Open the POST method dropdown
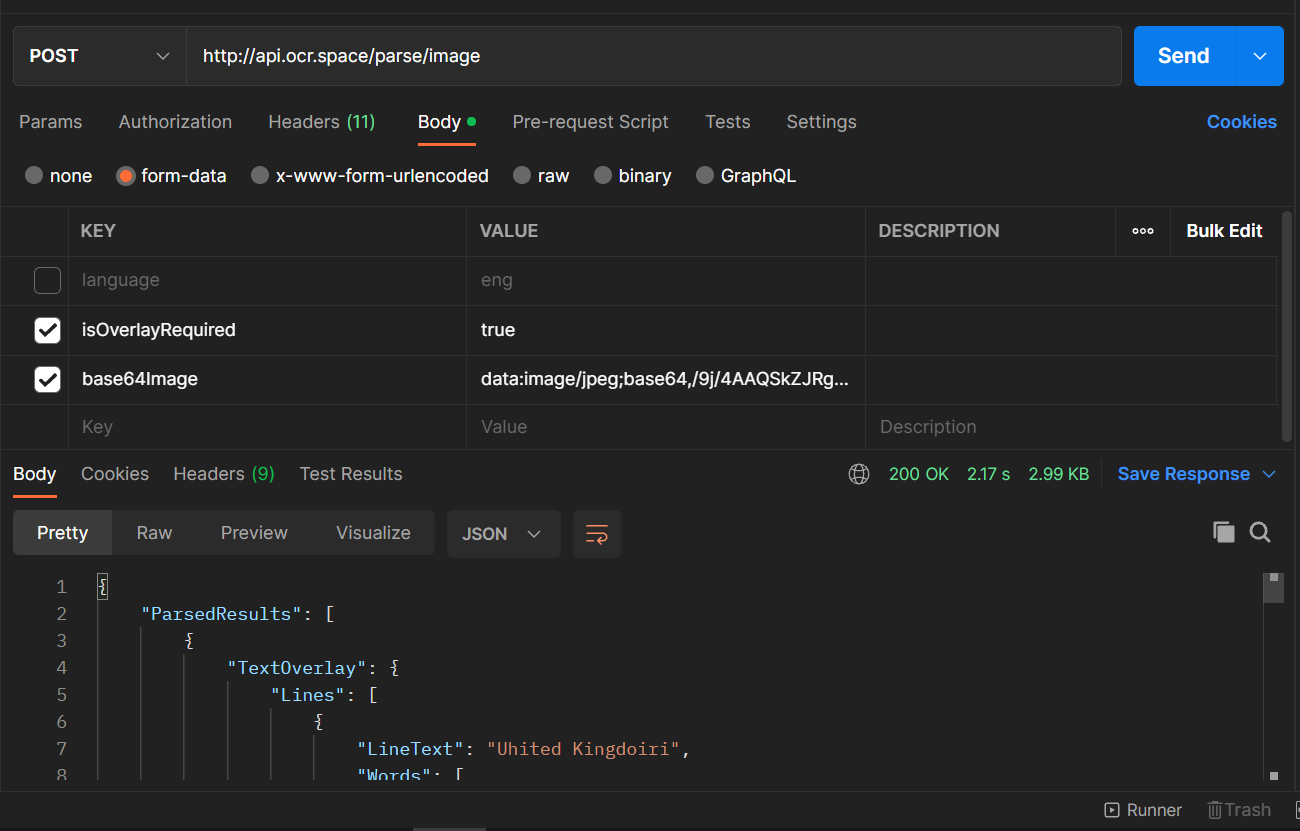The width and height of the screenshot is (1300, 831). (100, 56)
